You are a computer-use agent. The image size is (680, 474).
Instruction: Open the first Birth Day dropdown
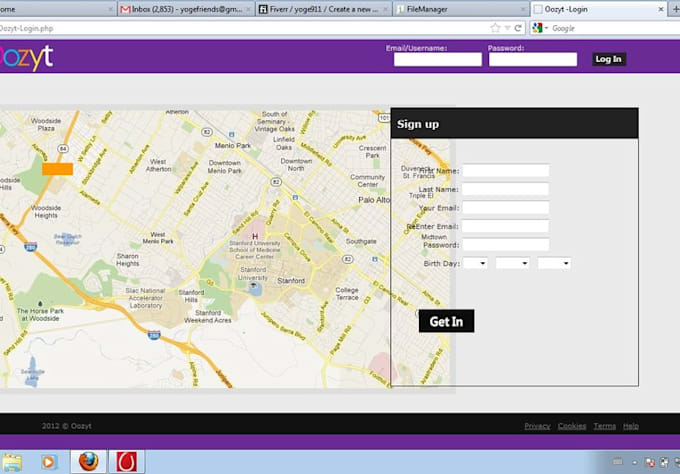pyautogui.click(x=475, y=263)
